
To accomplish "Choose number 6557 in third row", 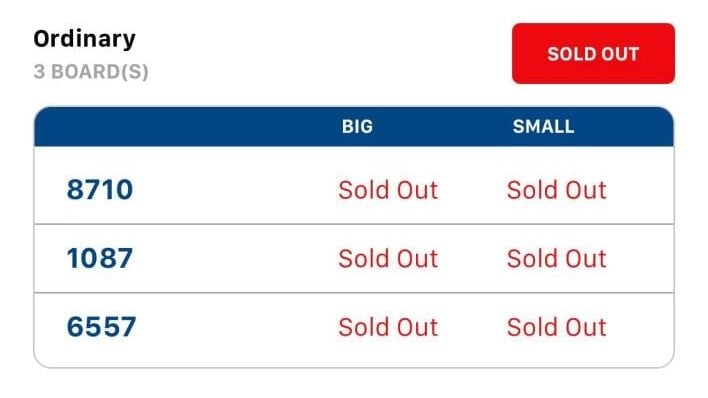I will click(x=101, y=327).
